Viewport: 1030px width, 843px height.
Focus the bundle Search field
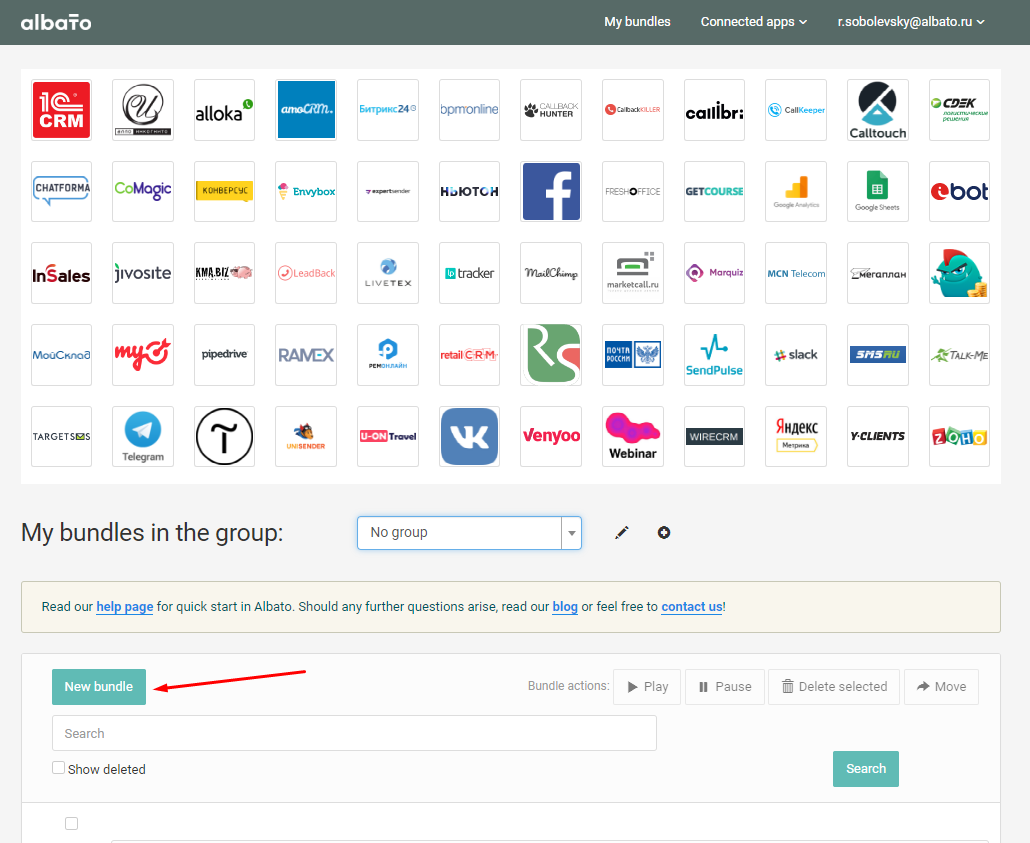pyautogui.click(x=354, y=733)
